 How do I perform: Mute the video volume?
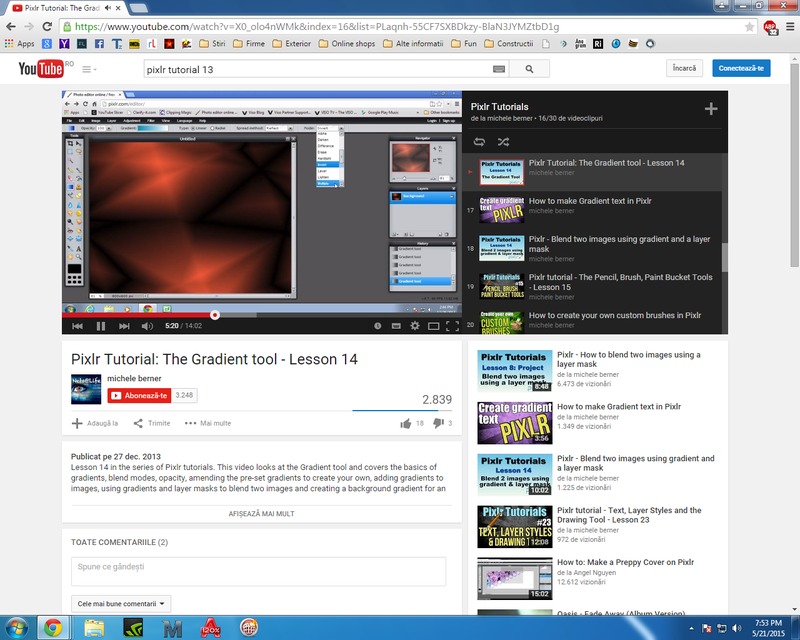(x=147, y=326)
